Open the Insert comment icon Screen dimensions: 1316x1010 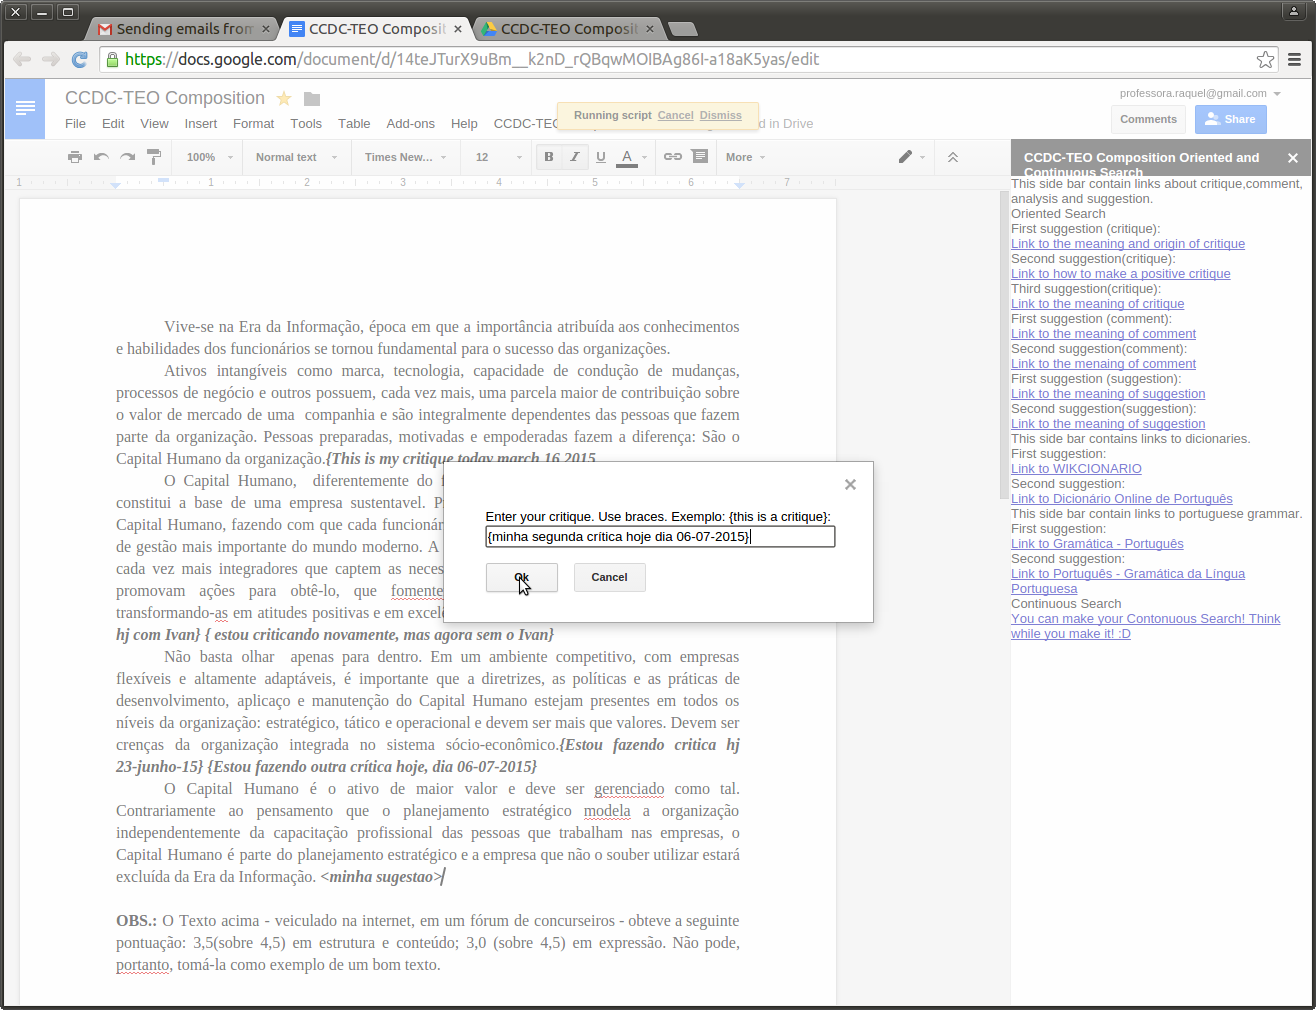pos(699,157)
